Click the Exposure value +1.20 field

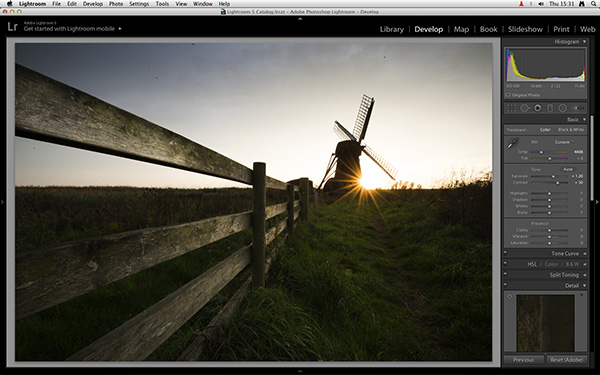577,176
